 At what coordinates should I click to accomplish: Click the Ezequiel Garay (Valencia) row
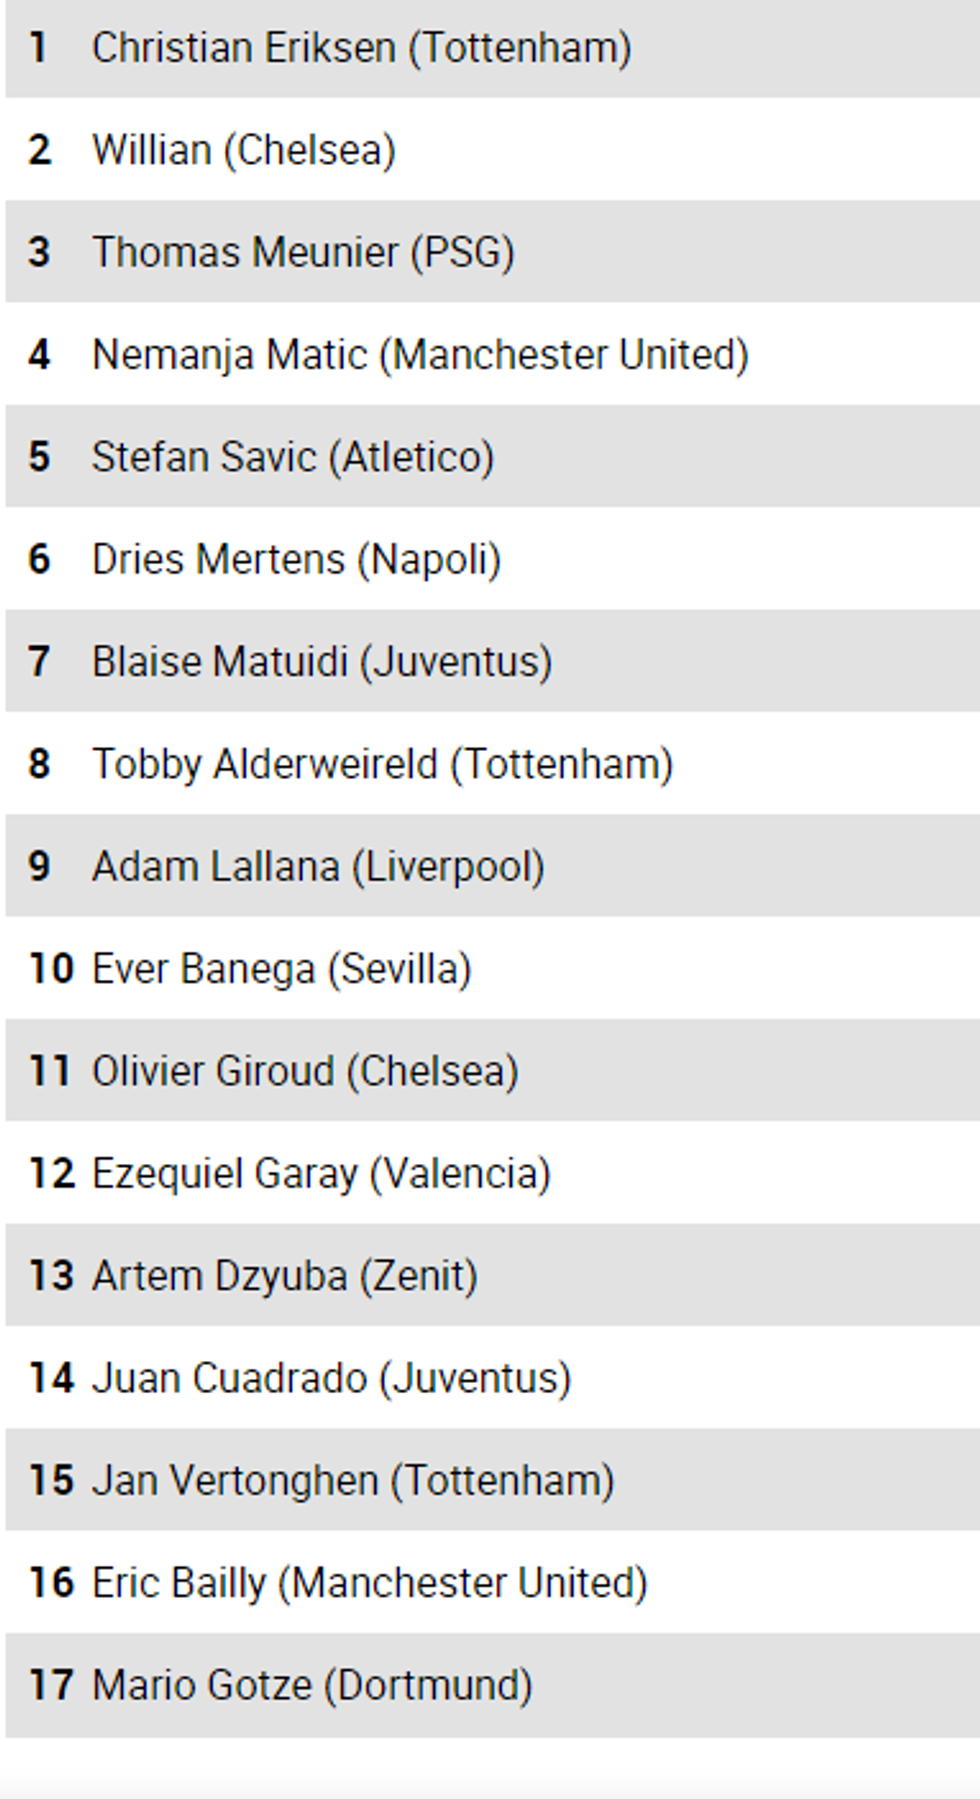click(x=321, y=1173)
